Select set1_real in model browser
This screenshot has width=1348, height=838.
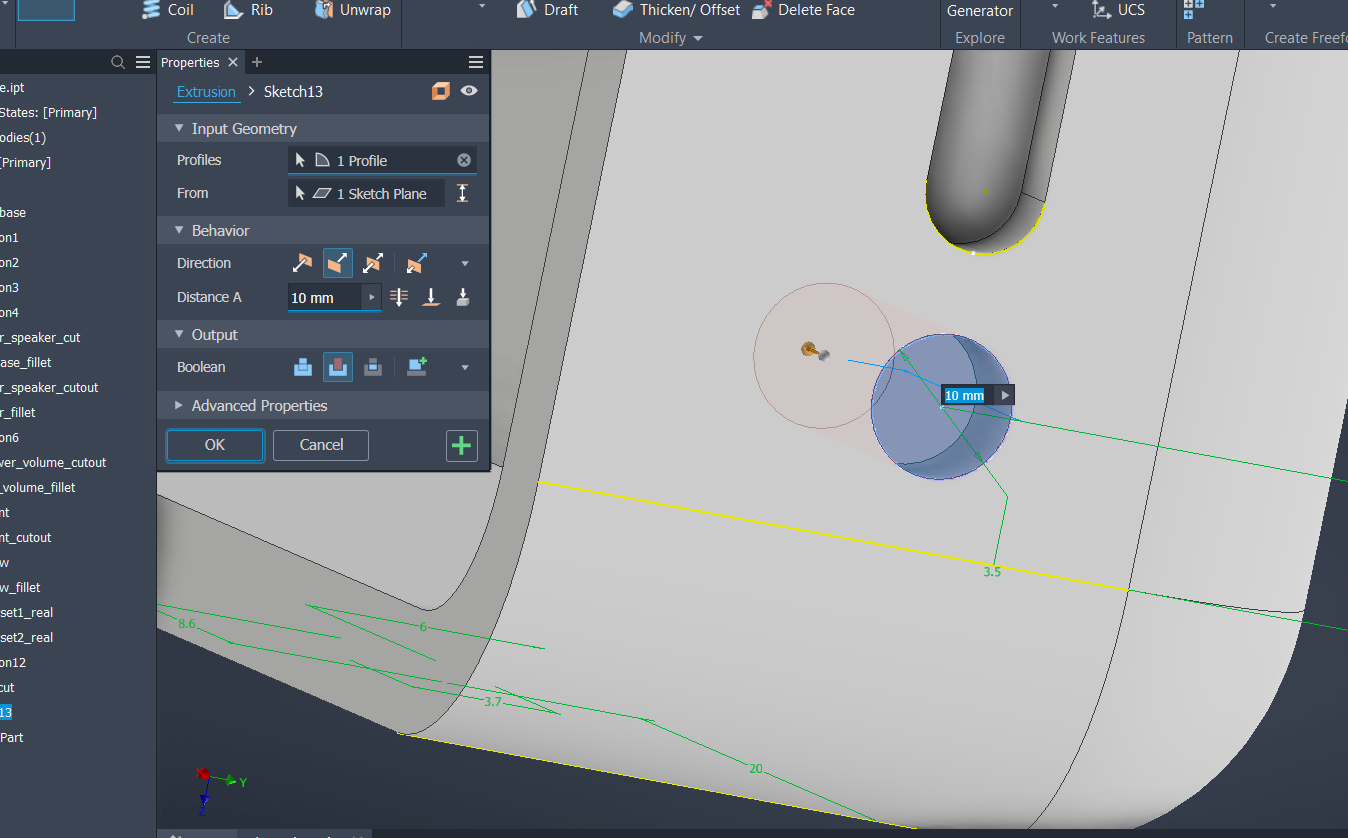(x=27, y=612)
